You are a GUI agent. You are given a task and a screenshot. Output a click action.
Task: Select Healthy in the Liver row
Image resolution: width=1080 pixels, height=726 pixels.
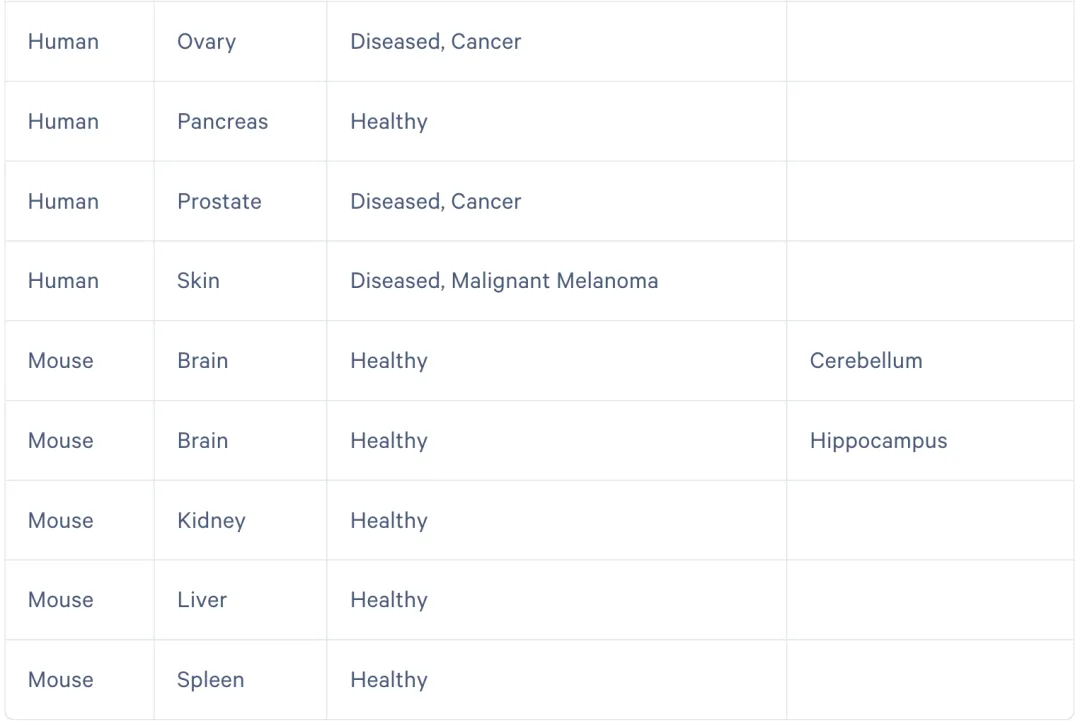point(388,600)
